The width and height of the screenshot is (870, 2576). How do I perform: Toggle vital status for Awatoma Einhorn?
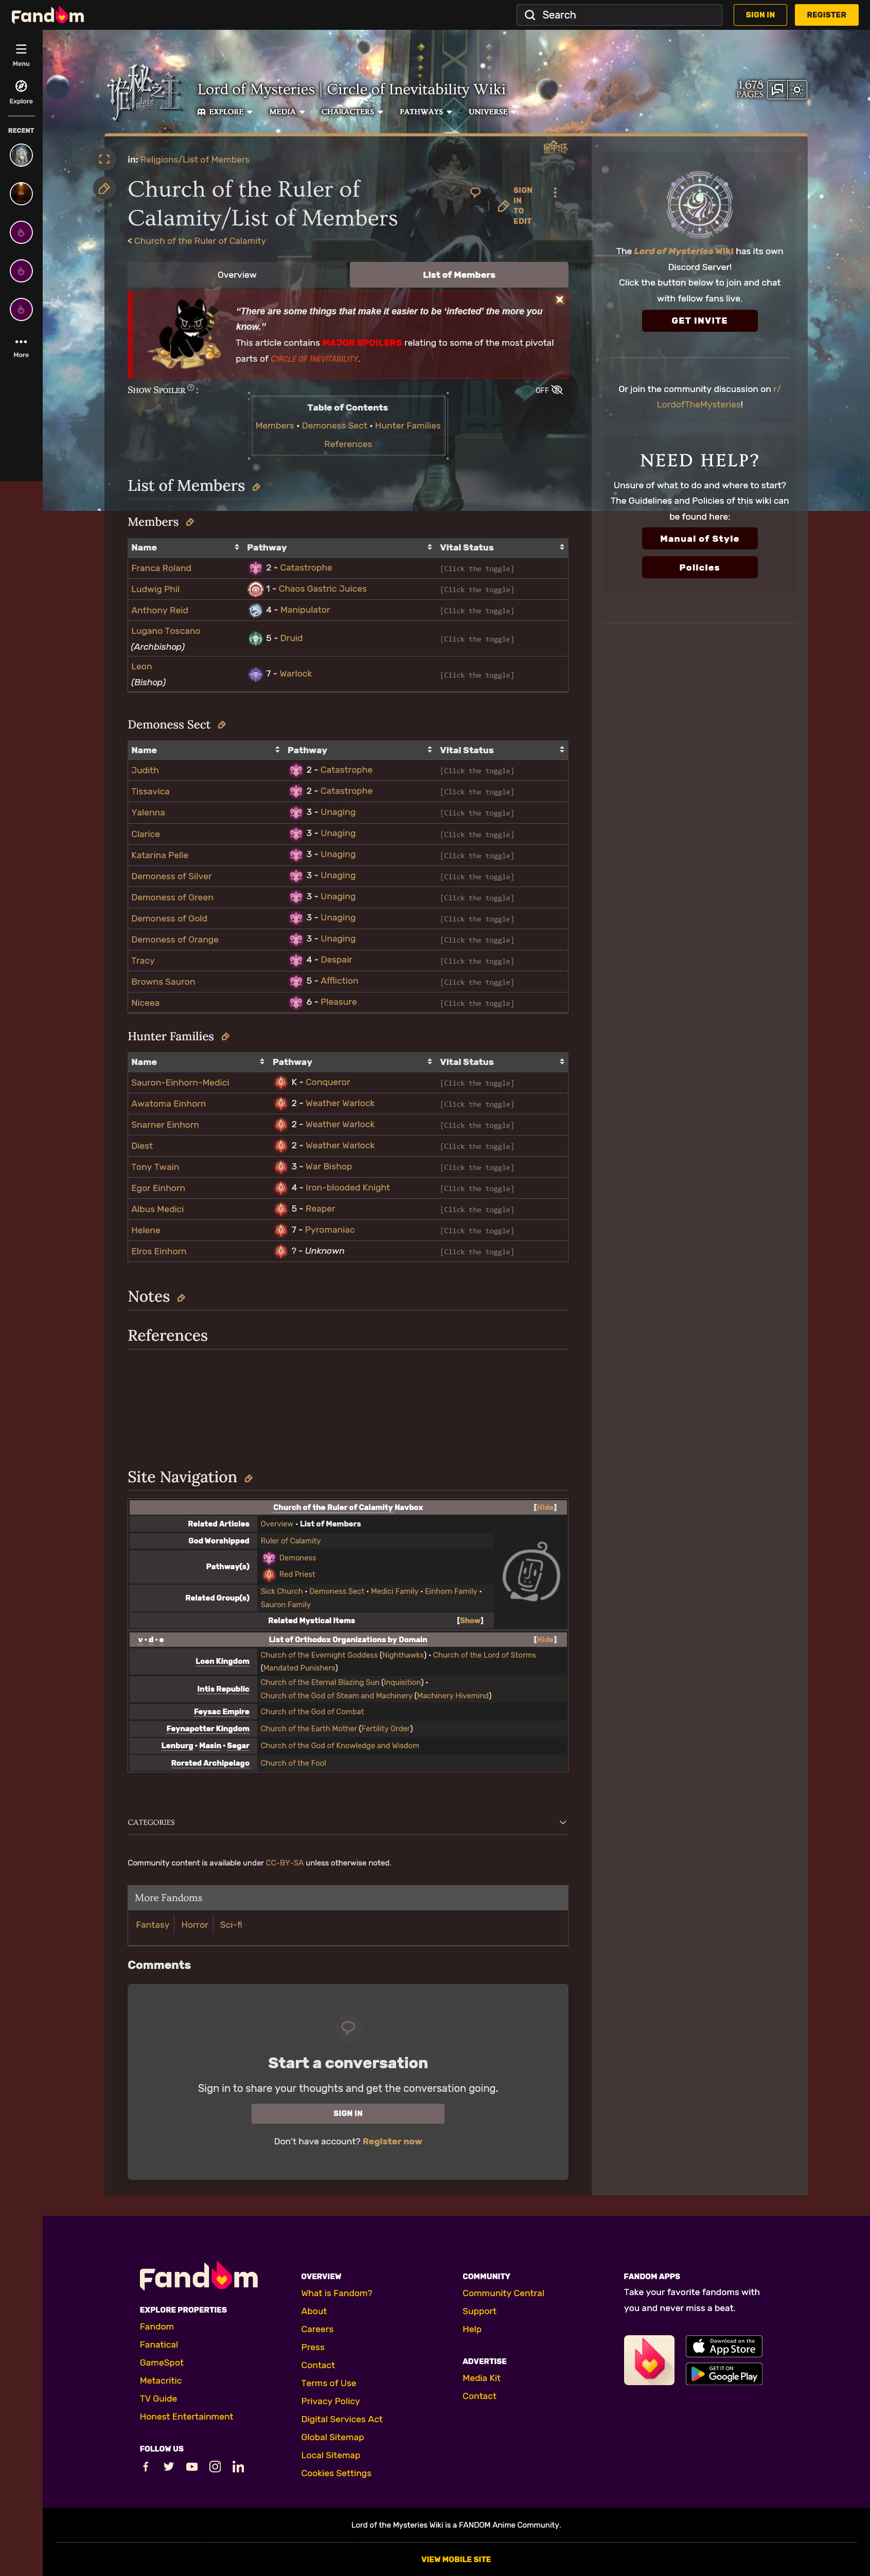[x=477, y=1104]
